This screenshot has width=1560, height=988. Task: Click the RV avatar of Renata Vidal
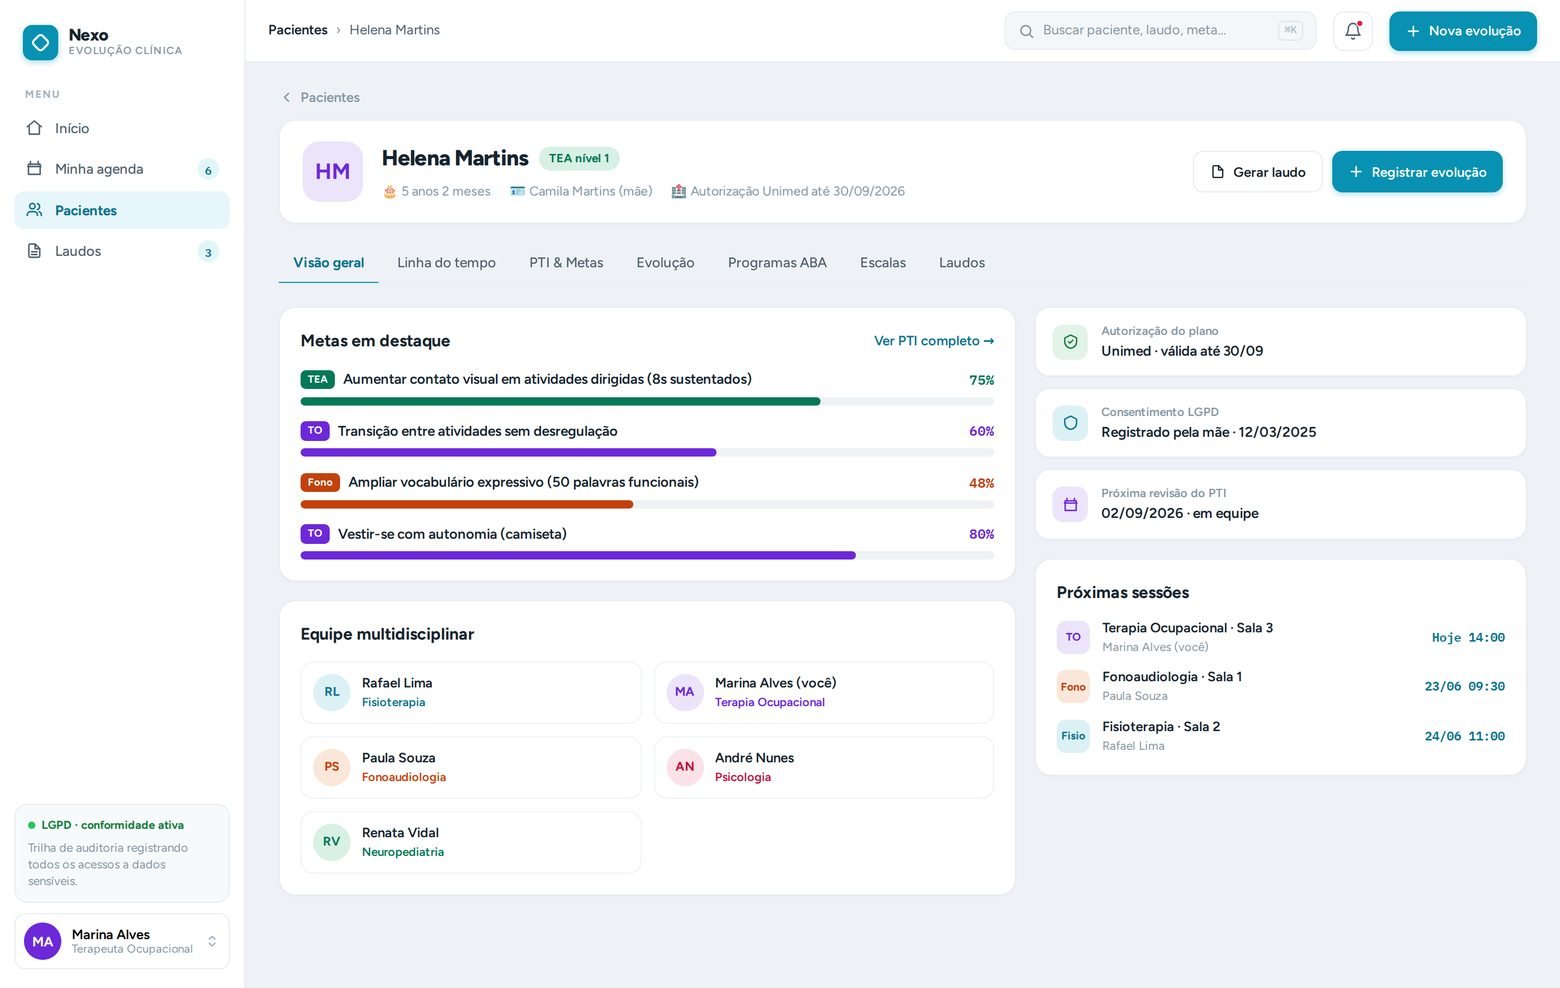coord(332,842)
